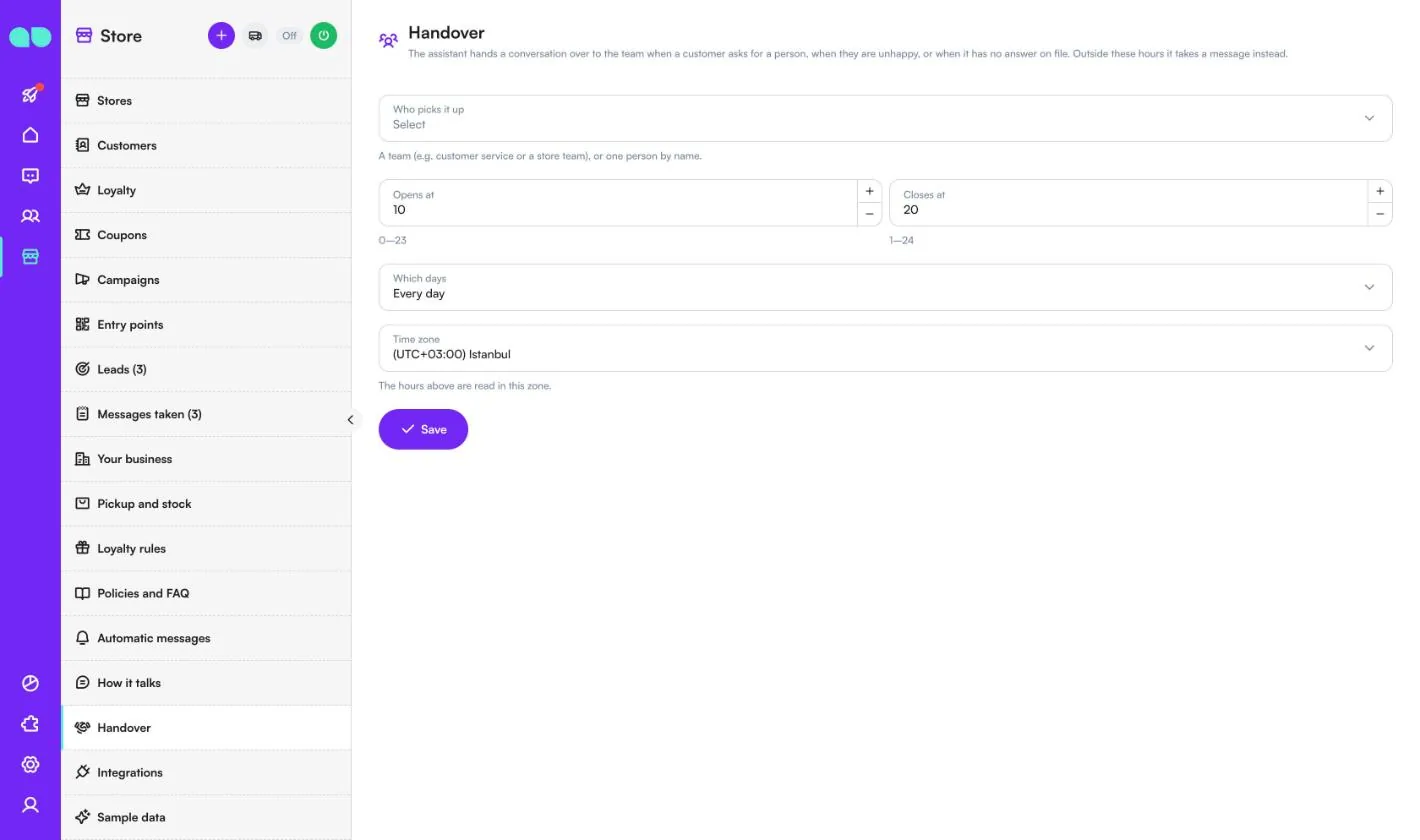Go to Campaigns section

(206, 280)
